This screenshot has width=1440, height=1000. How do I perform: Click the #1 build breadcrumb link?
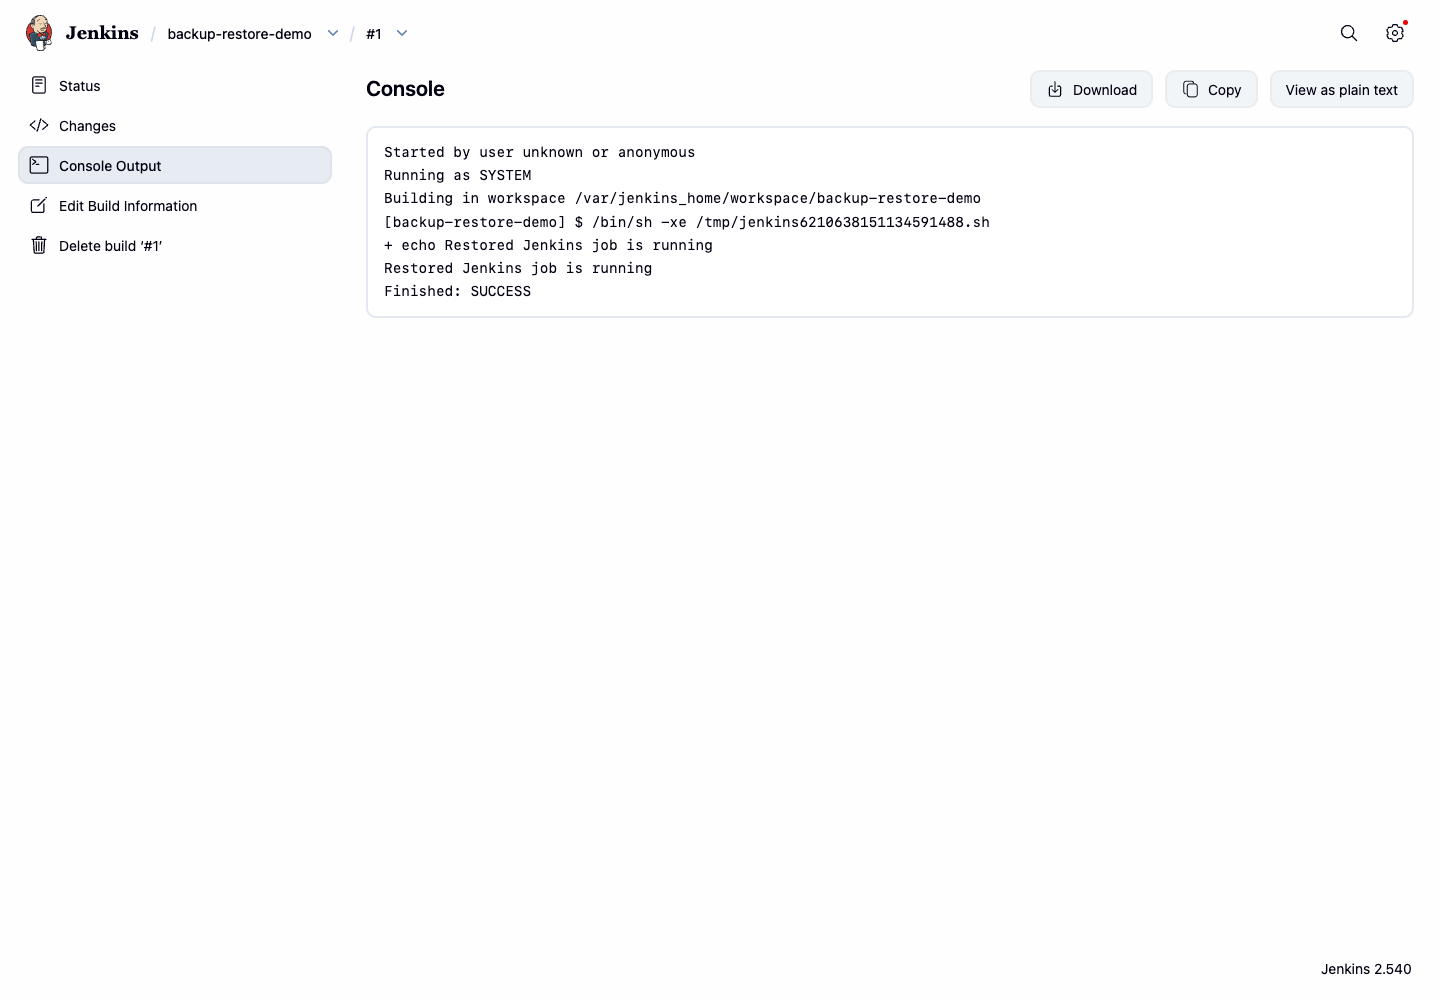click(374, 34)
